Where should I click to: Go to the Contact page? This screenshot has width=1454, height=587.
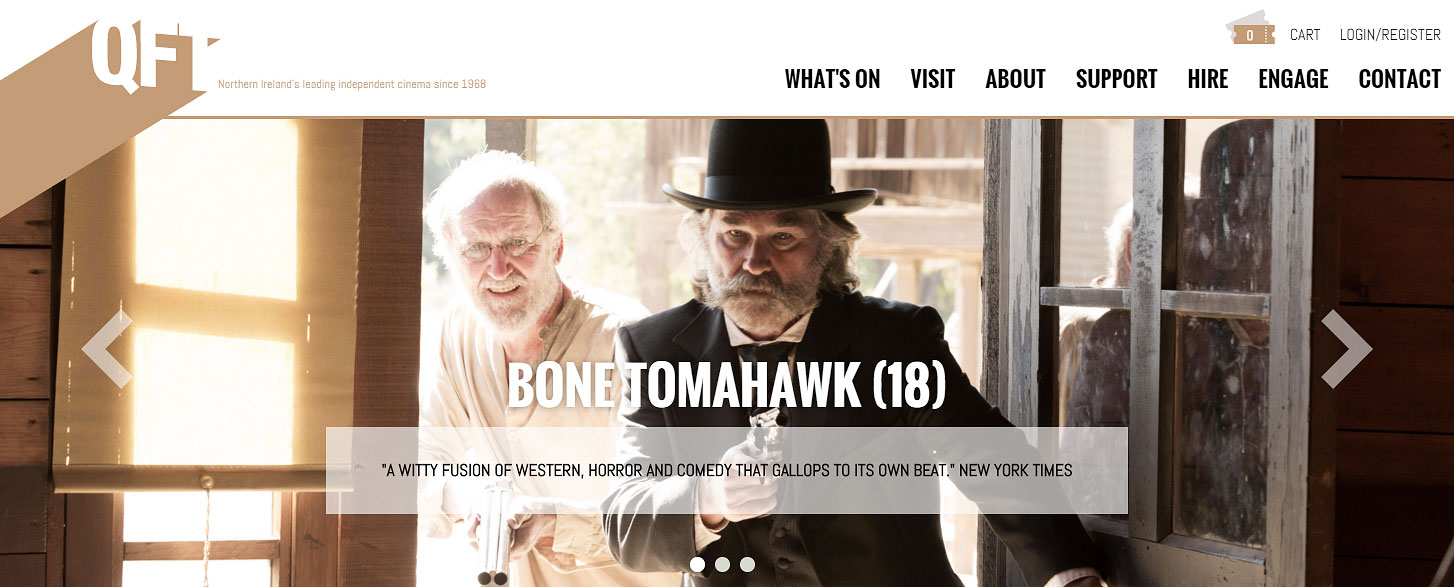[1399, 79]
